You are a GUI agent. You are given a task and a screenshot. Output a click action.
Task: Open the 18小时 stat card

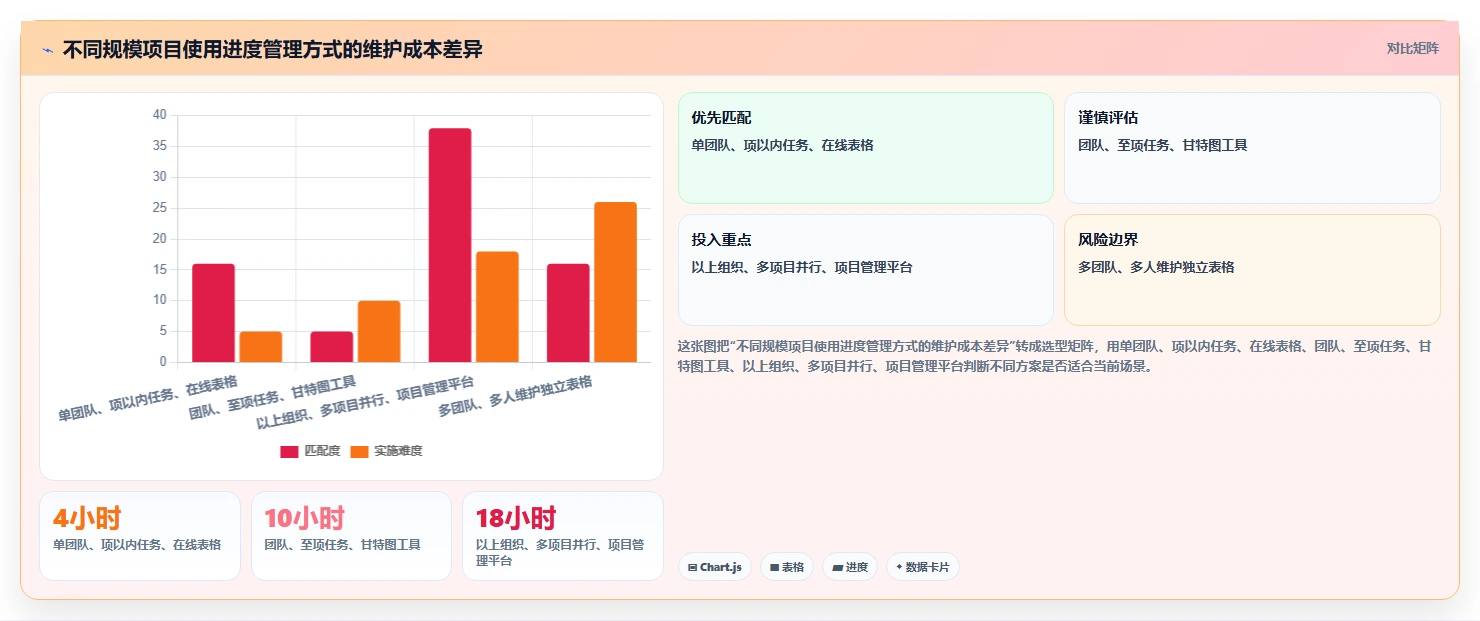point(563,536)
